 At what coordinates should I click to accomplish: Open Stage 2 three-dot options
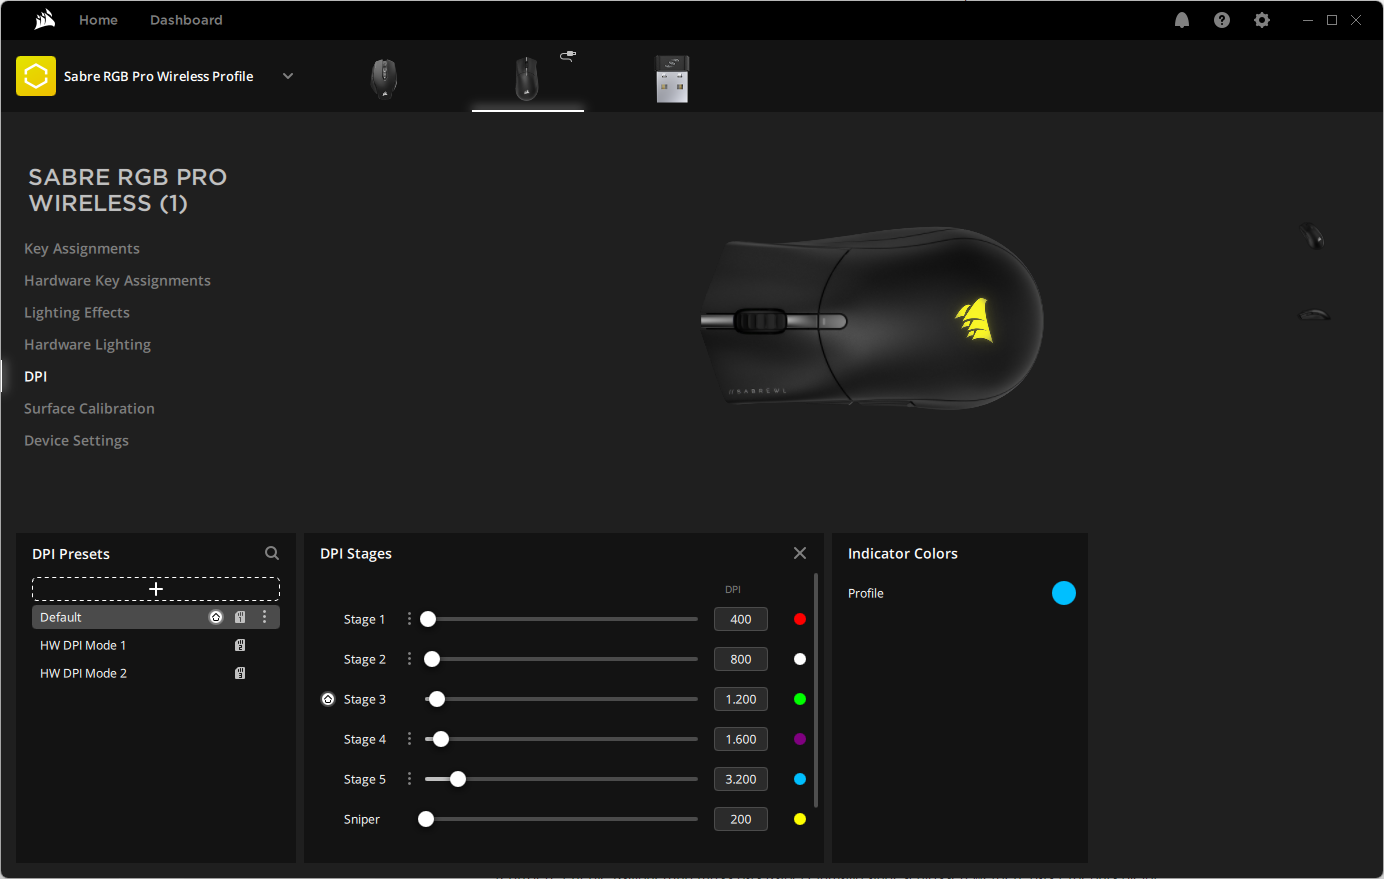click(x=409, y=659)
